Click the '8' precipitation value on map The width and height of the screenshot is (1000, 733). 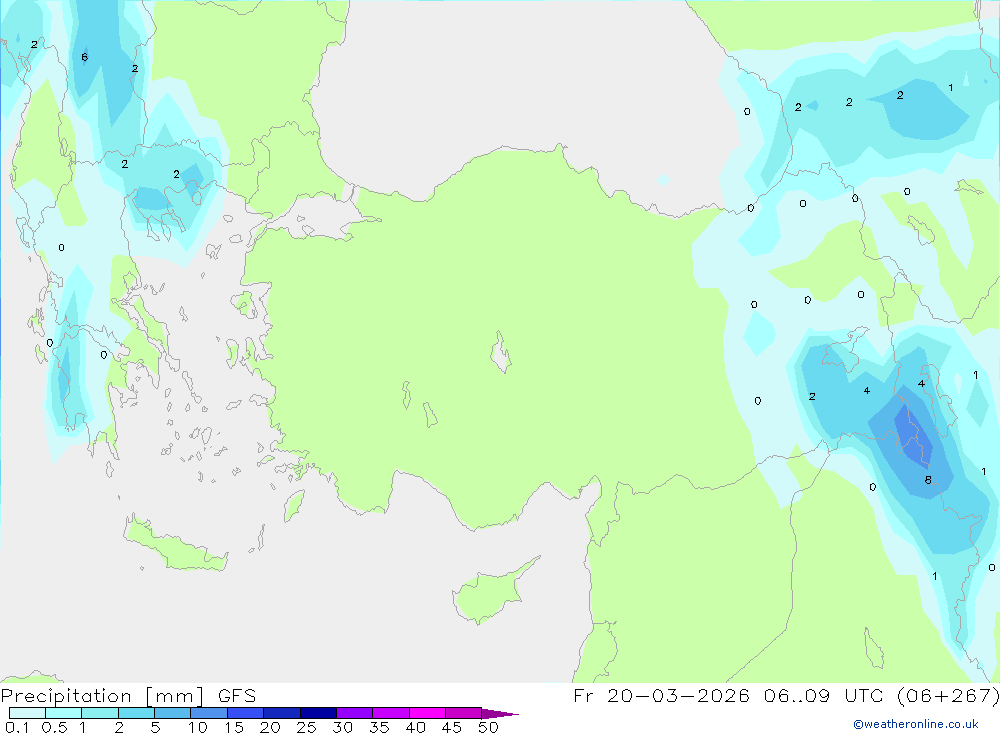tap(928, 480)
